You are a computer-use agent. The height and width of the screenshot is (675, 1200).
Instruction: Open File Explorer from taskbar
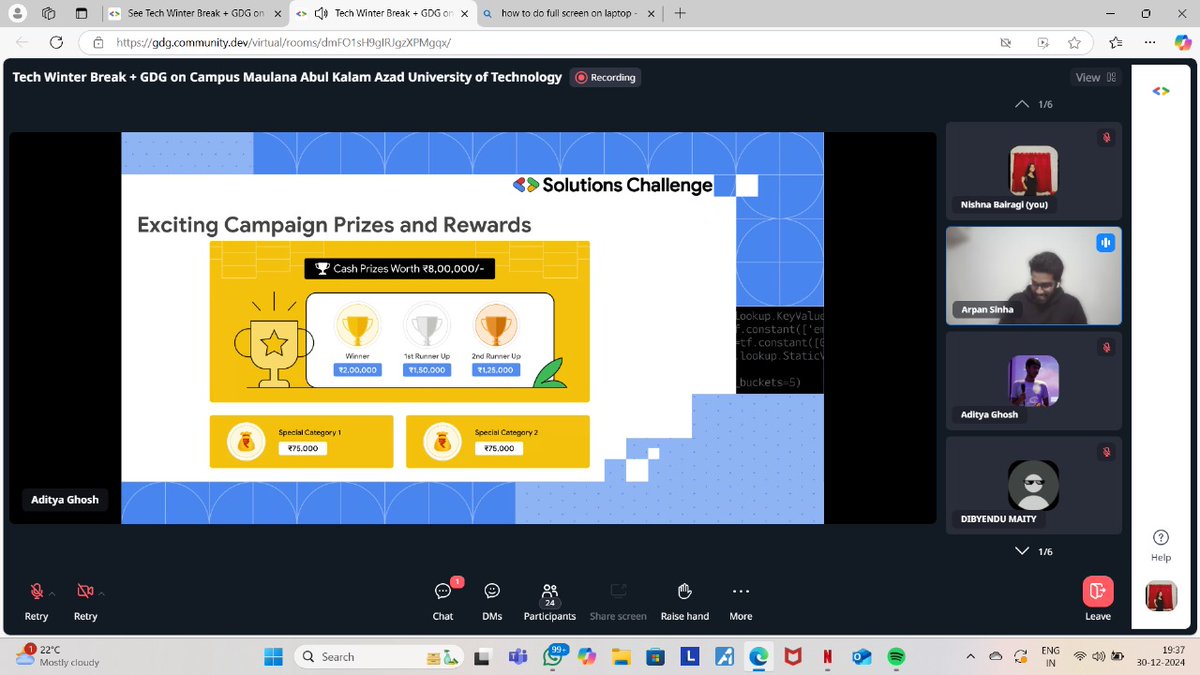(x=621, y=656)
